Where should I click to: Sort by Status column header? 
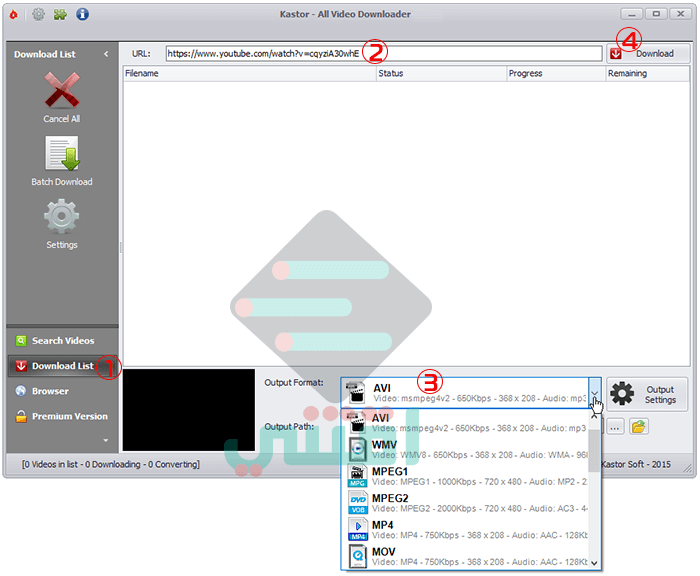click(441, 73)
